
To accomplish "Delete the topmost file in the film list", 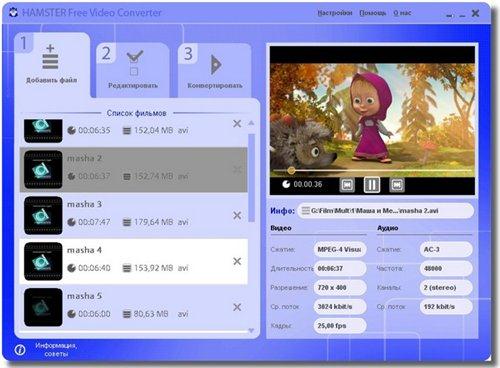I will click(237, 124).
